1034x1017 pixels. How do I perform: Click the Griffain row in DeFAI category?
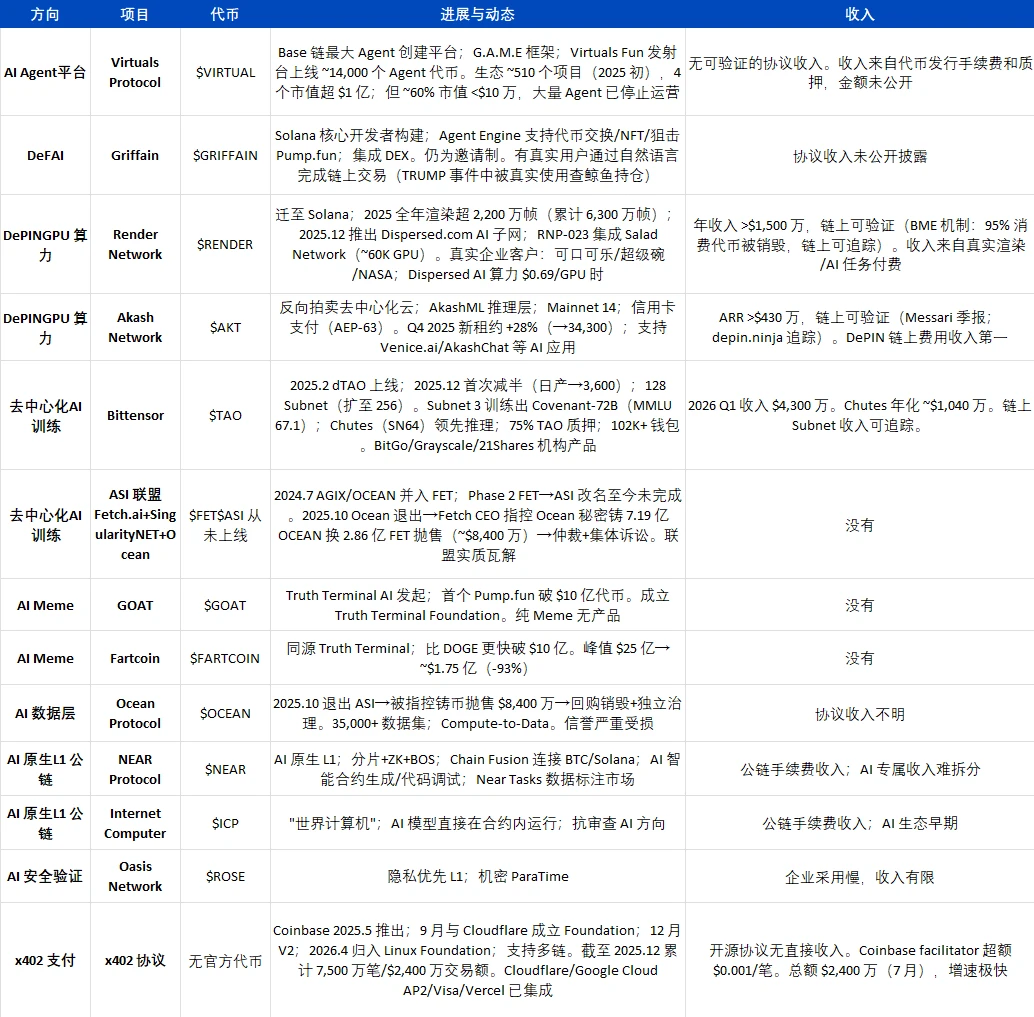pos(134,155)
